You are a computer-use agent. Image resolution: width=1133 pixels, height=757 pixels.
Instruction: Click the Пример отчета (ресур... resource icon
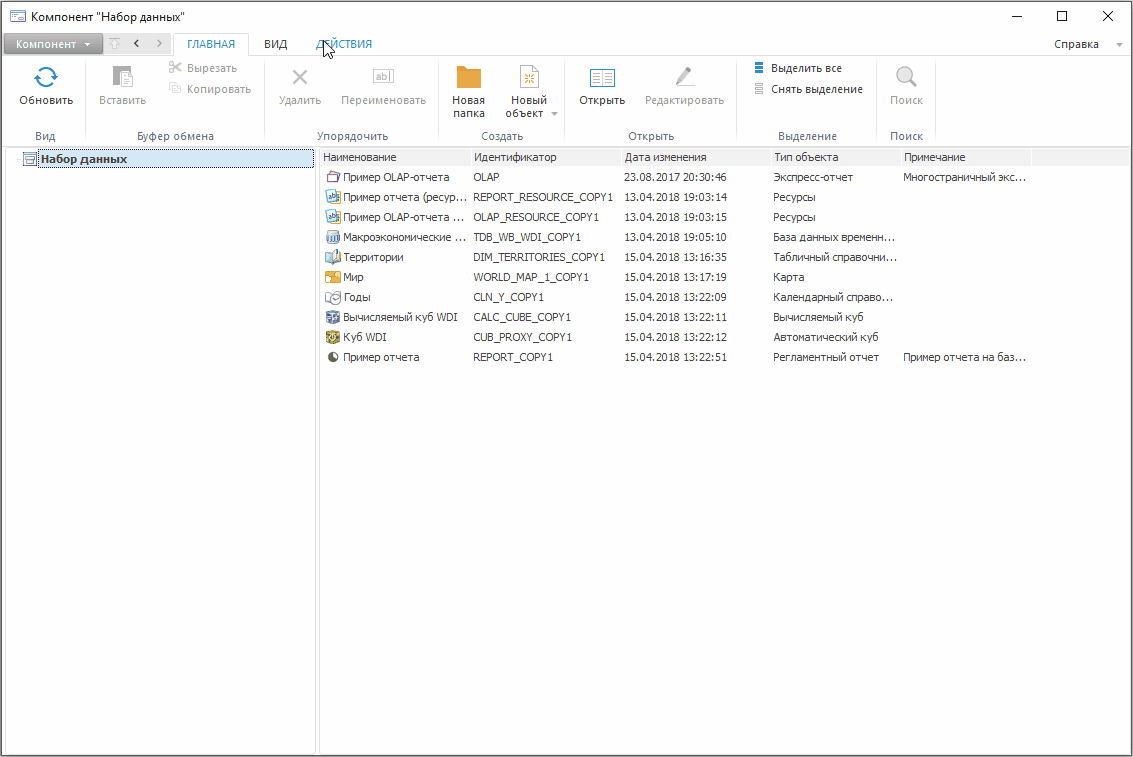(332, 196)
